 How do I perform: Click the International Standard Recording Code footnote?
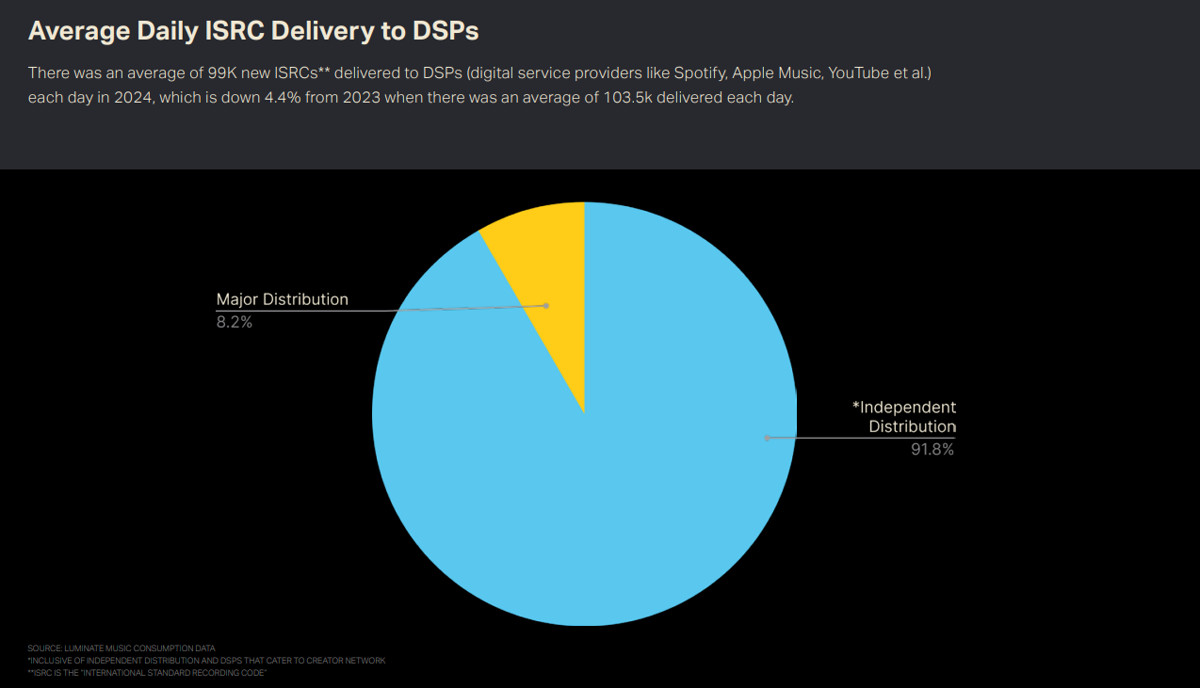(147, 672)
